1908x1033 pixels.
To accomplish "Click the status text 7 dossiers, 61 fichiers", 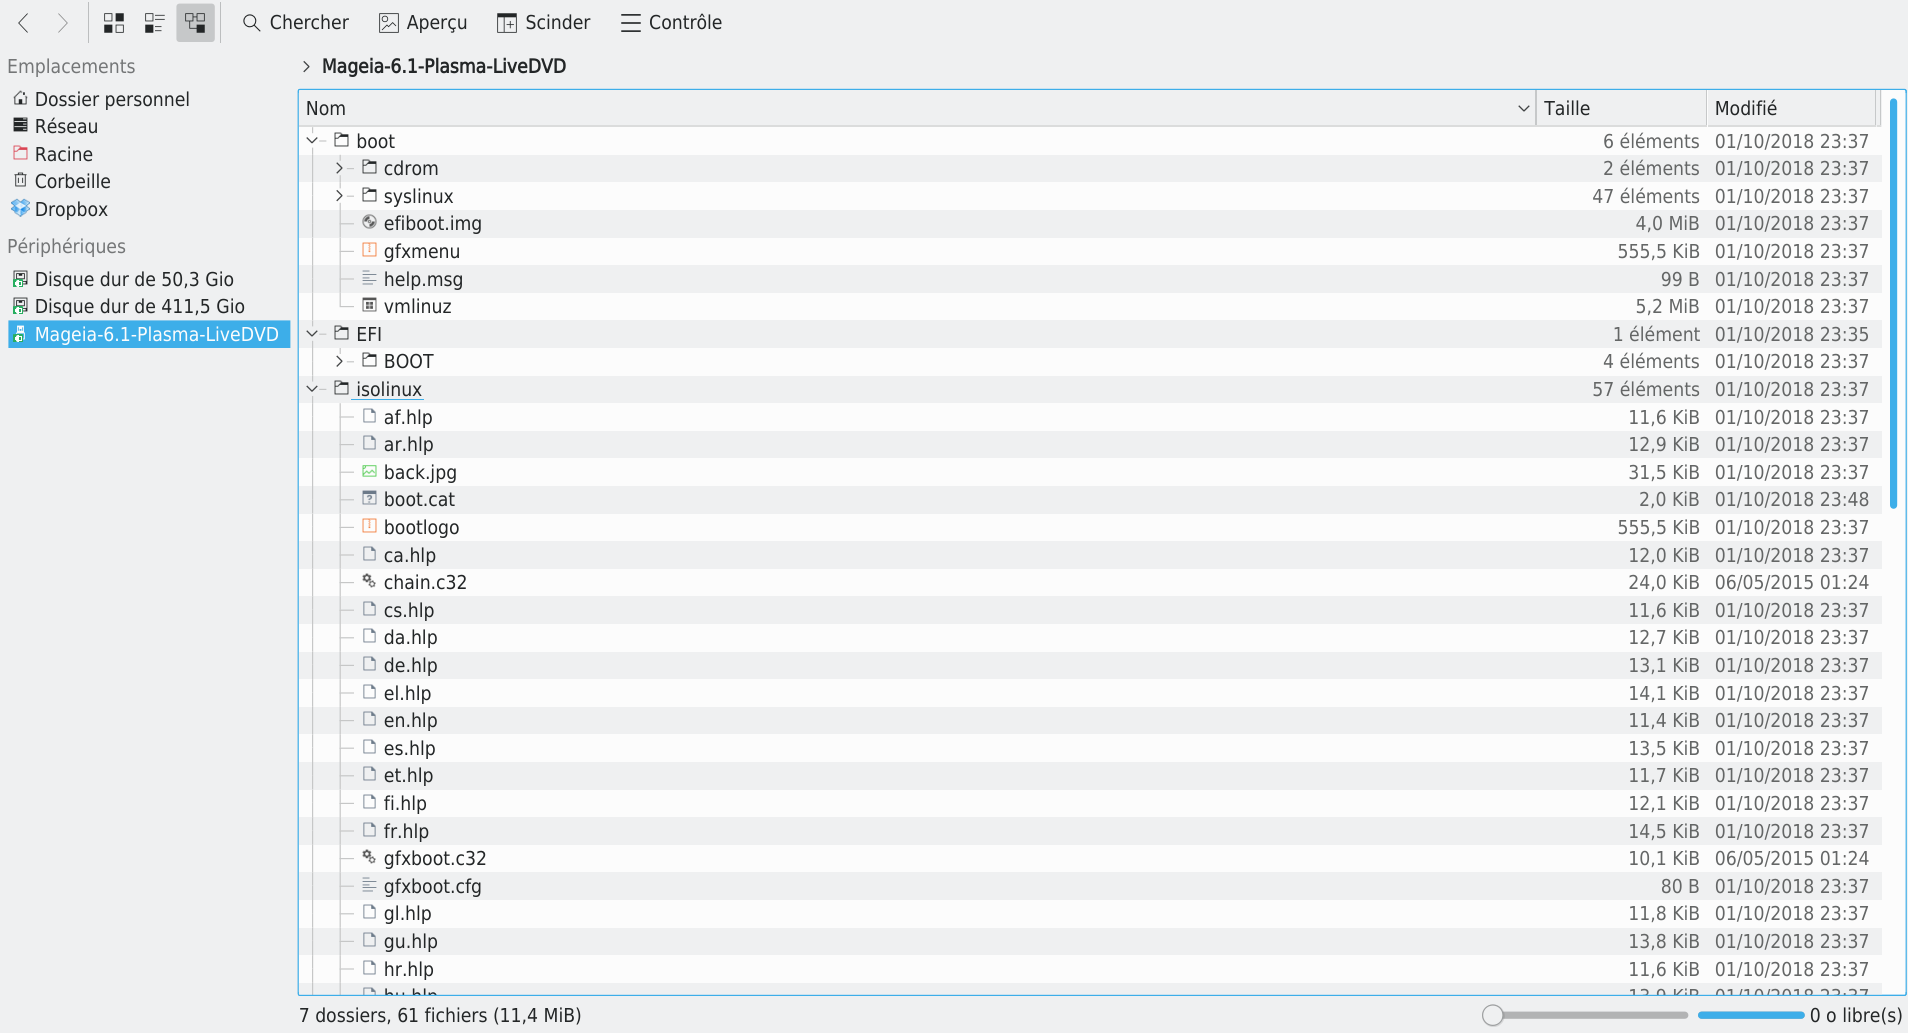I will pos(440,1015).
